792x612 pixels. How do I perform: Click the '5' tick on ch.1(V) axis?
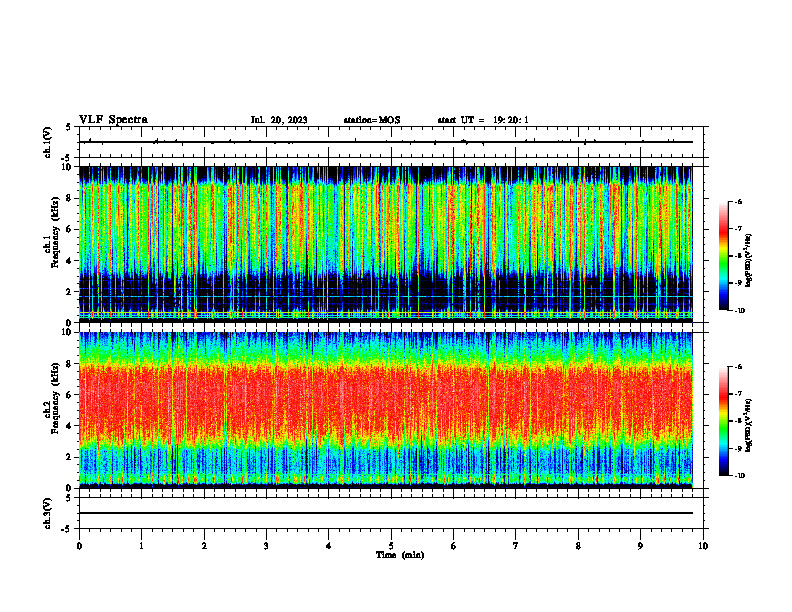click(69, 127)
